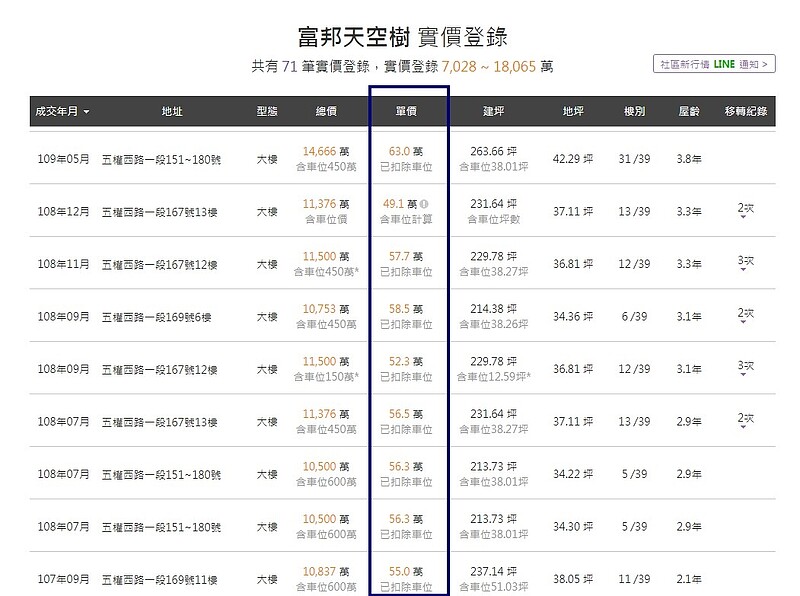Sort by the 樓別 column header
The image size is (800, 596).
(x=635, y=111)
